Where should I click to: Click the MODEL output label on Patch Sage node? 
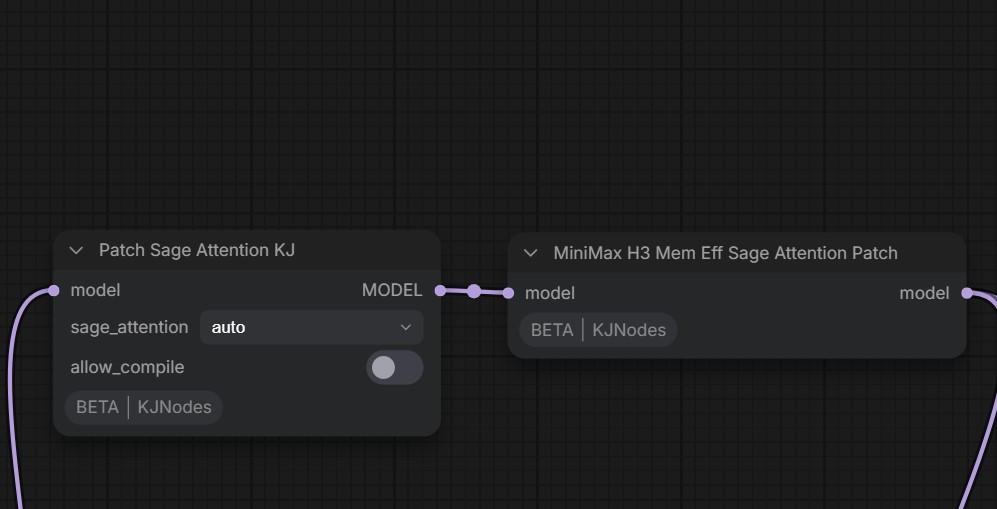pos(392,290)
